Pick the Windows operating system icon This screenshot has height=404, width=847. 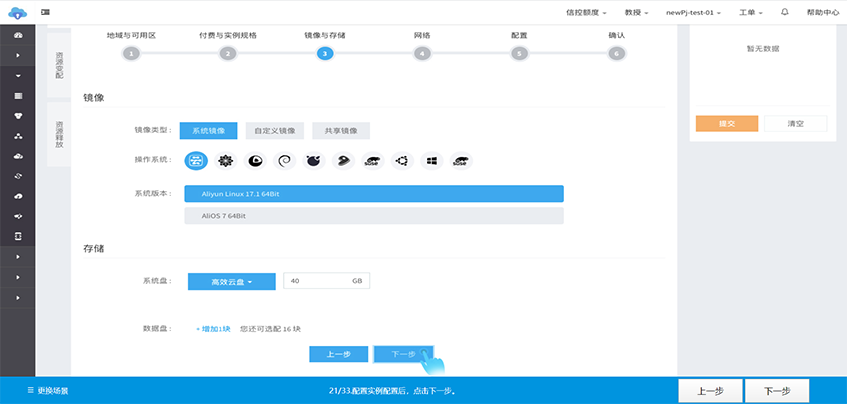431,160
